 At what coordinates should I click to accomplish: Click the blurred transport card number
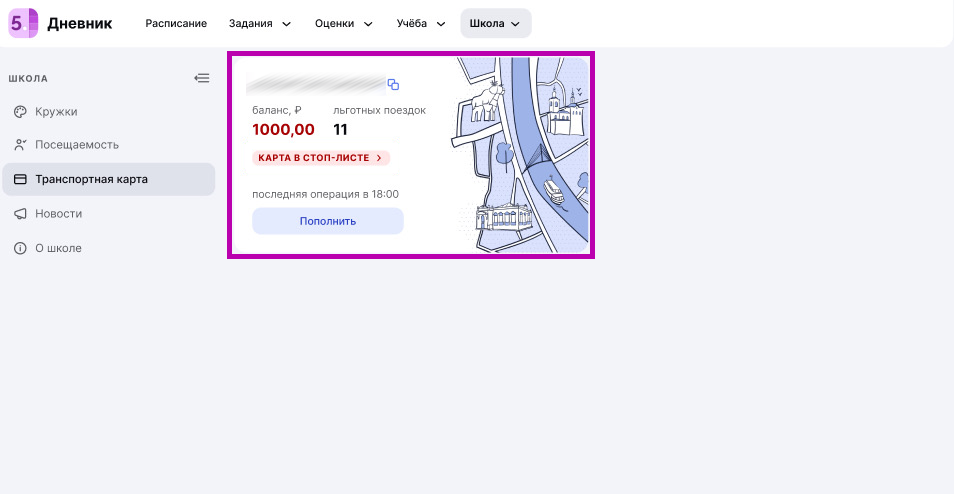[316, 85]
